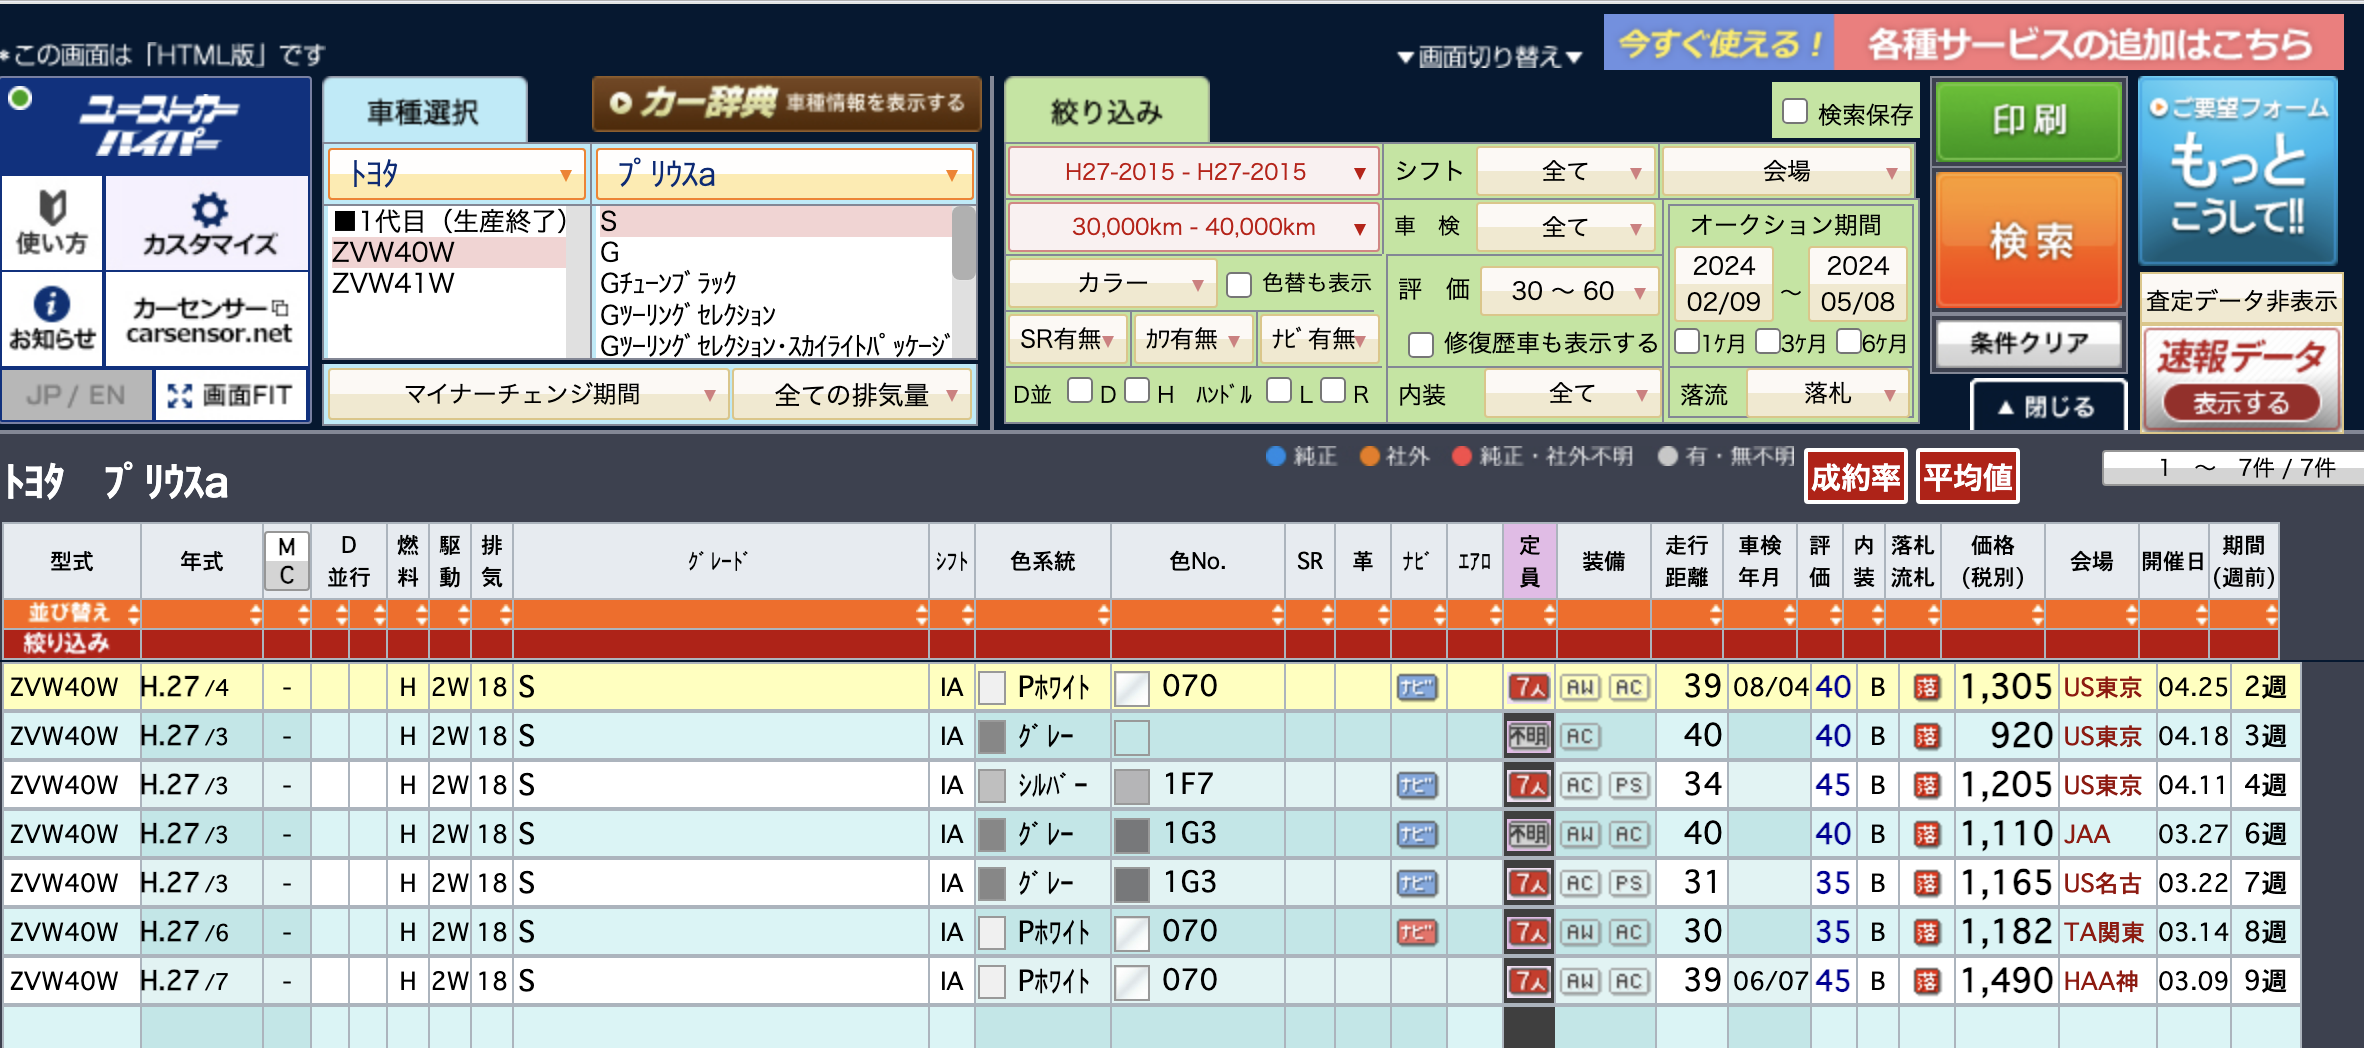The width and height of the screenshot is (2364, 1048).
Task: Click the ナビ badge in the 1,165 row
Action: click(x=1416, y=883)
